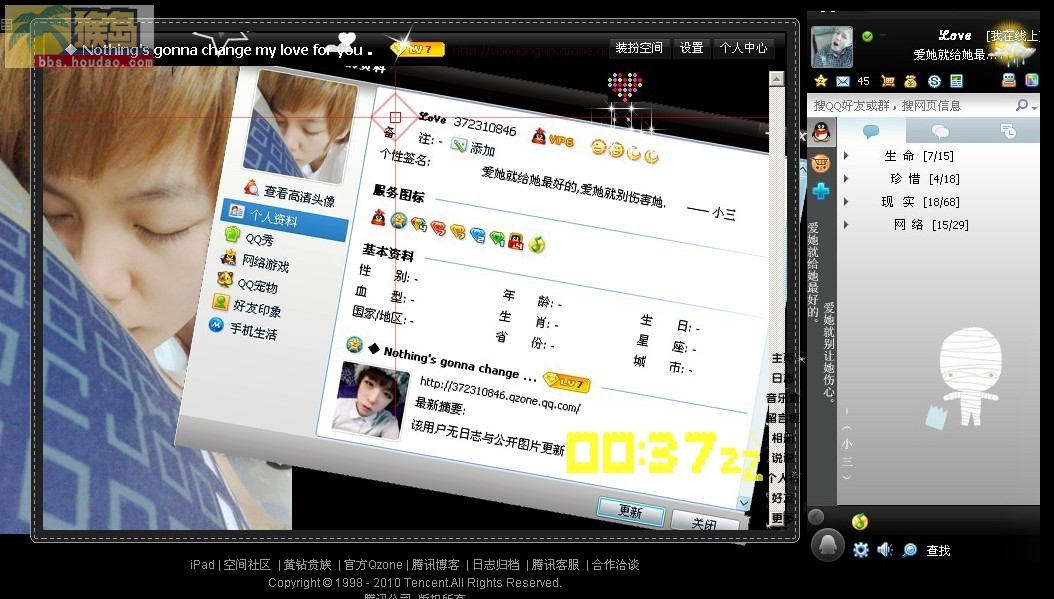Open the shopping cart icon in QQ toolbar
The image size is (1054, 599).
pos(887,81)
